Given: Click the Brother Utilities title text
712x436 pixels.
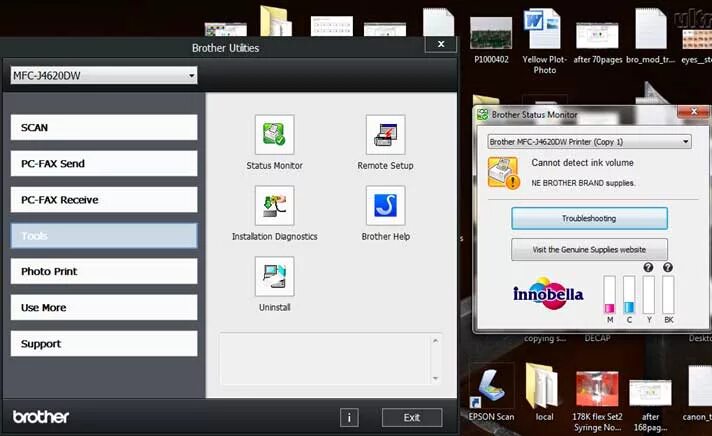Looking at the screenshot, I should [x=225, y=48].
